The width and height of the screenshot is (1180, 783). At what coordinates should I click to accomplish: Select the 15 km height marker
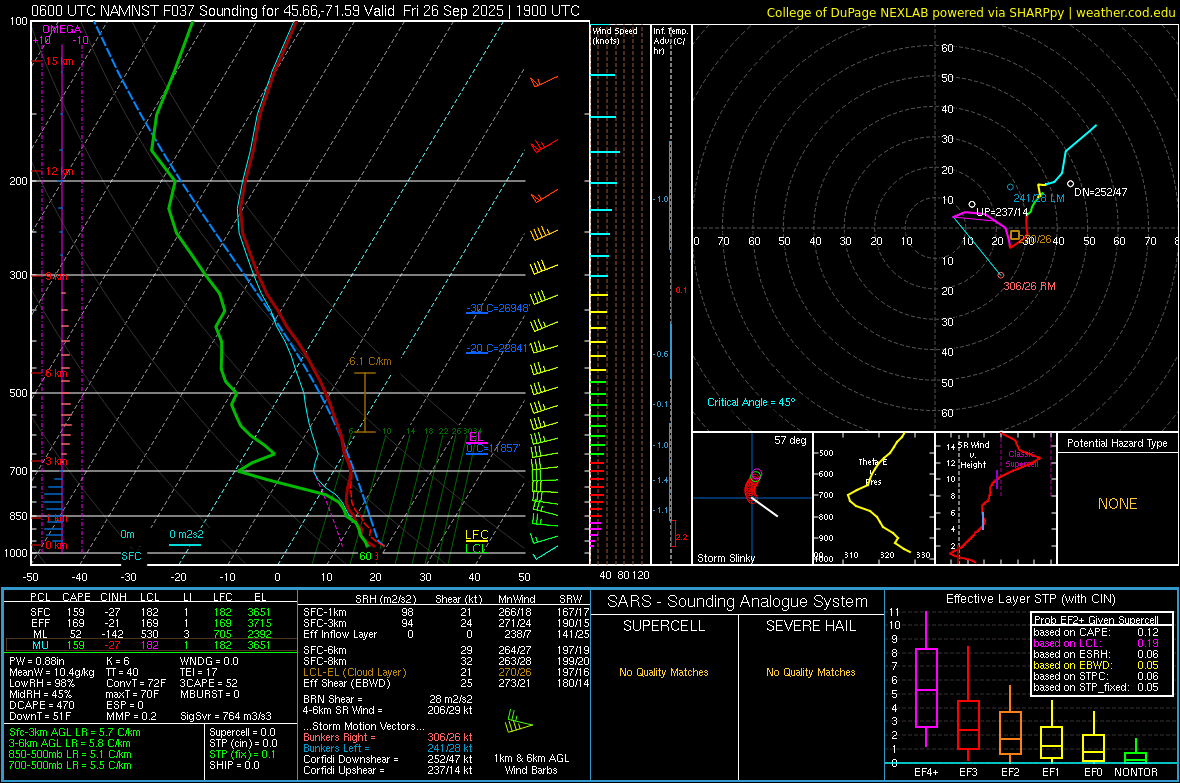click(59, 61)
